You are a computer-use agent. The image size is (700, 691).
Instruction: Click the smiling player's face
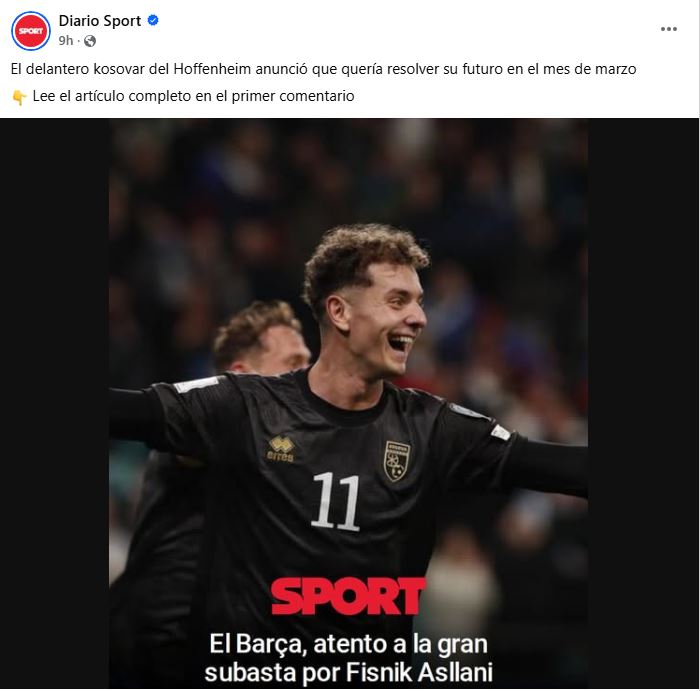(x=387, y=319)
